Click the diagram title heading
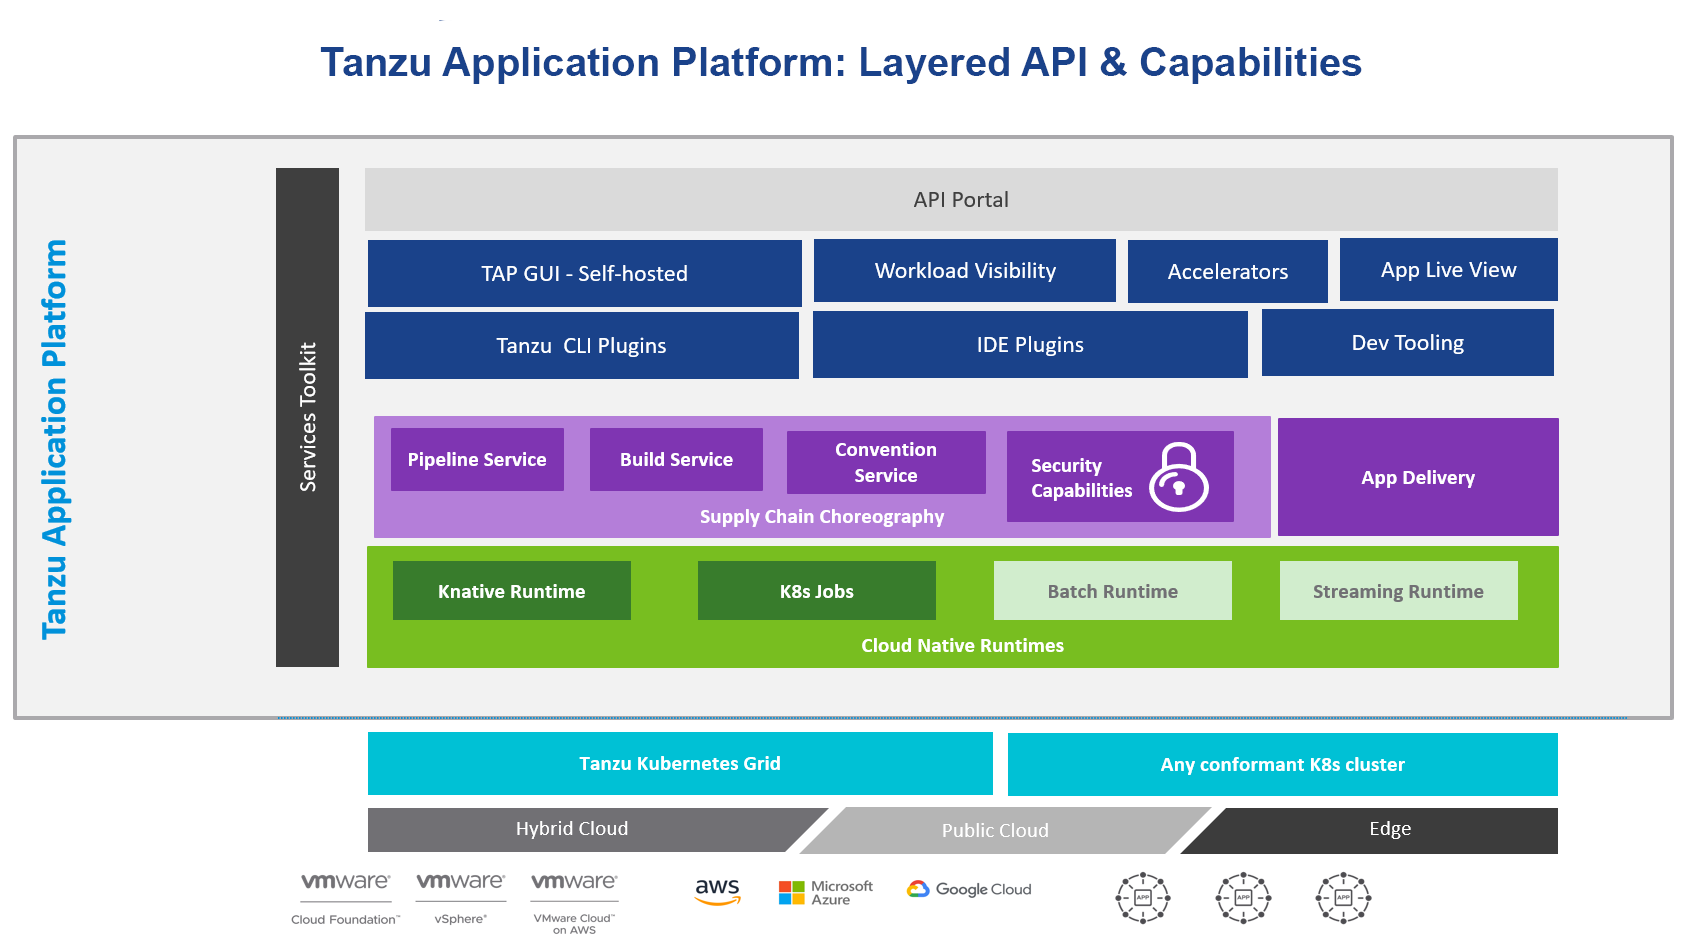 coord(841,62)
